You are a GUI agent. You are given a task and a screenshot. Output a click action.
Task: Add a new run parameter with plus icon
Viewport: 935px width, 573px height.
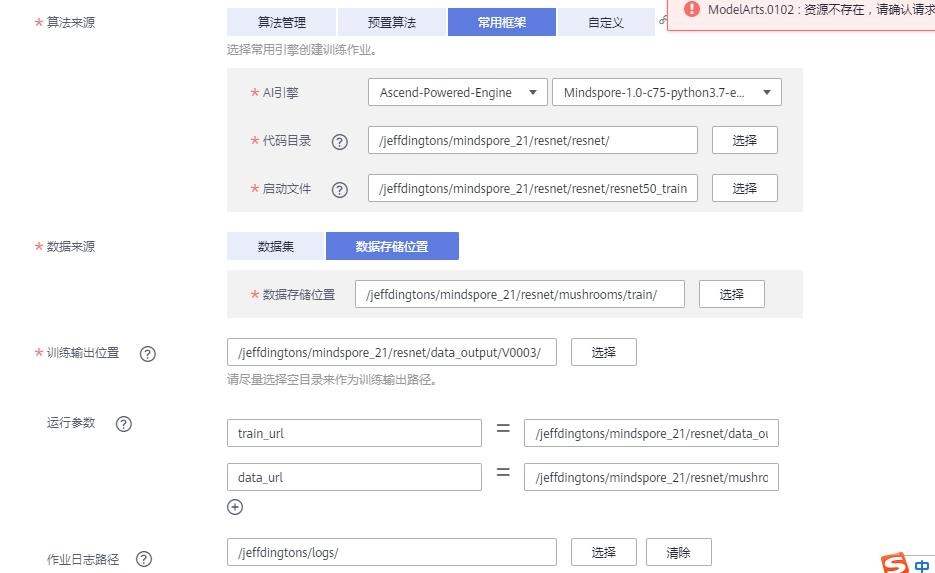235,507
